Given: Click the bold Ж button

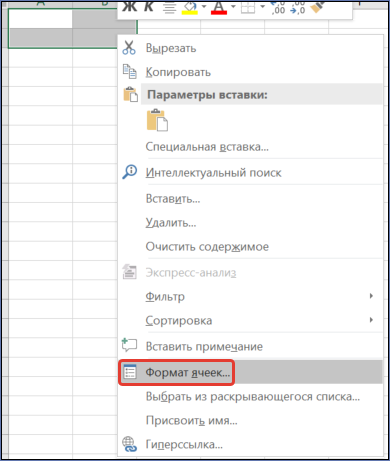Looking at the screenshot, I should point(129,7).
